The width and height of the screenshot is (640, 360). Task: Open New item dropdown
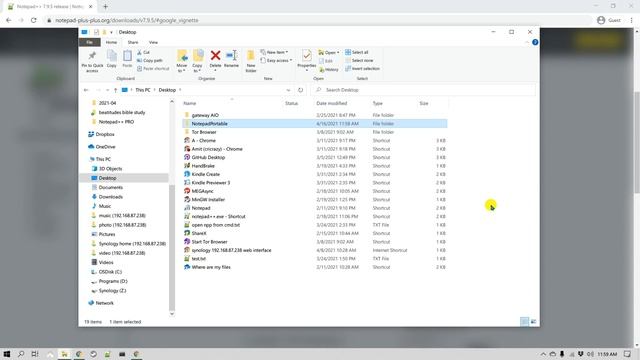click(x=274, y=52)
